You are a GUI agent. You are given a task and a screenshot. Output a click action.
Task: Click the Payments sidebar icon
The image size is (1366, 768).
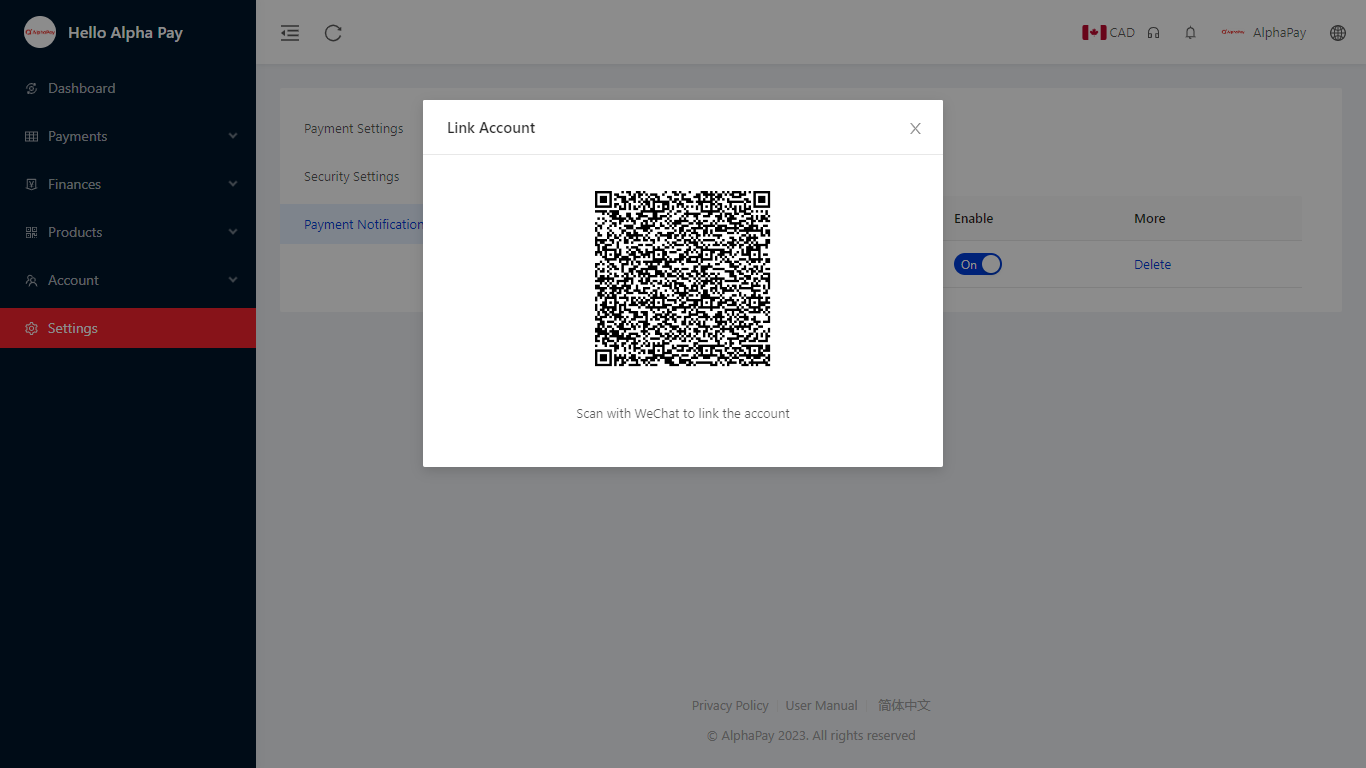pyautogui.click(x=31, y=137)
